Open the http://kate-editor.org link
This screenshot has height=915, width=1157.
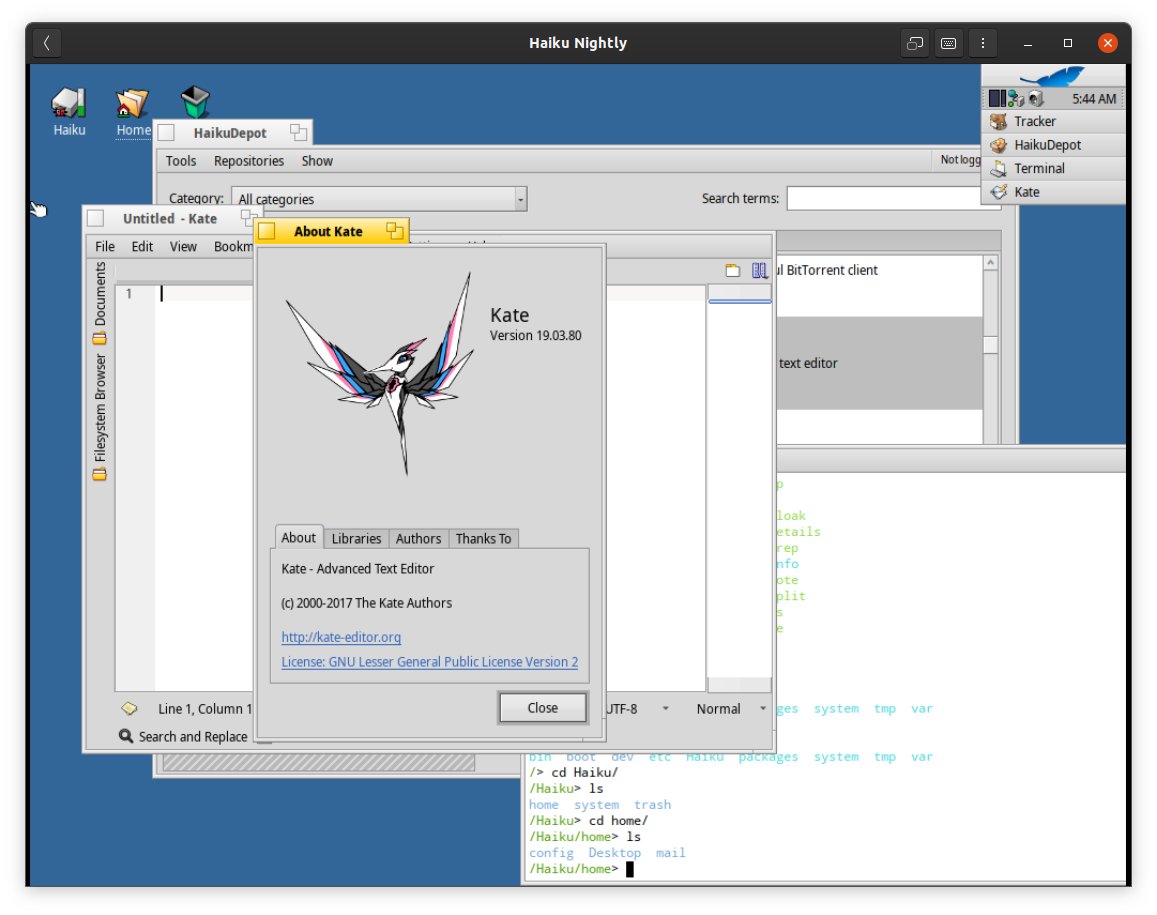tap(341, 637)
